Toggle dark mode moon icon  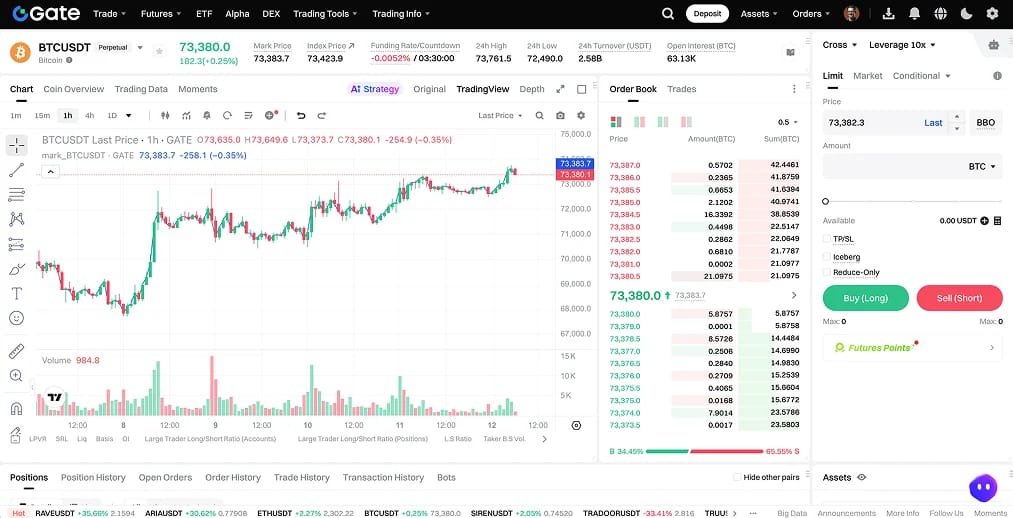click(966, 14)
